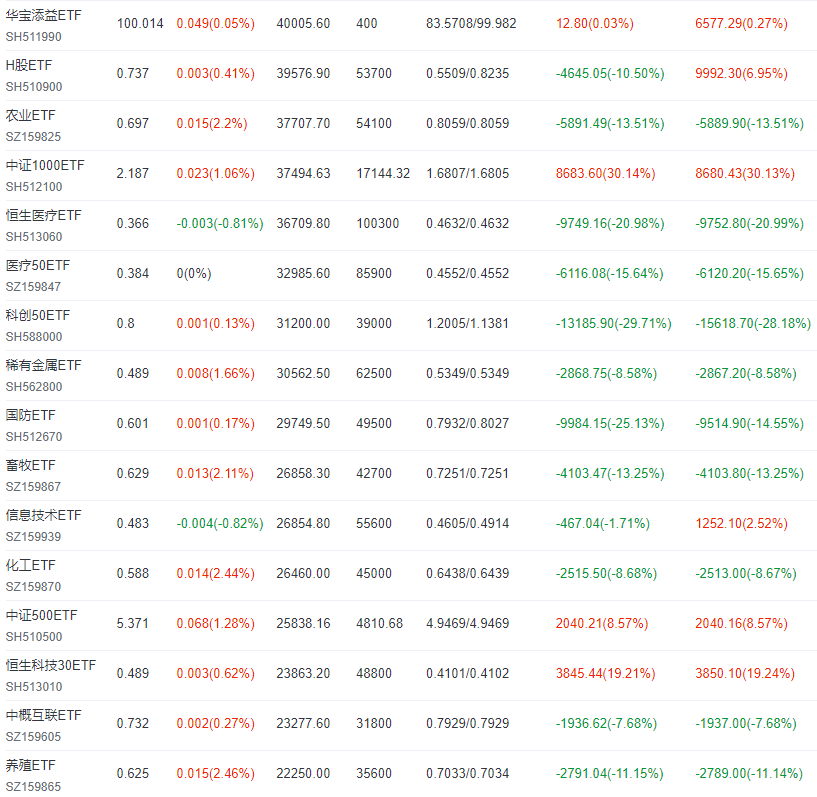Select the loss value -13185.90(-29.71%)
The height and width of the screenshot is (797, 817).
[x=613, y=323]
